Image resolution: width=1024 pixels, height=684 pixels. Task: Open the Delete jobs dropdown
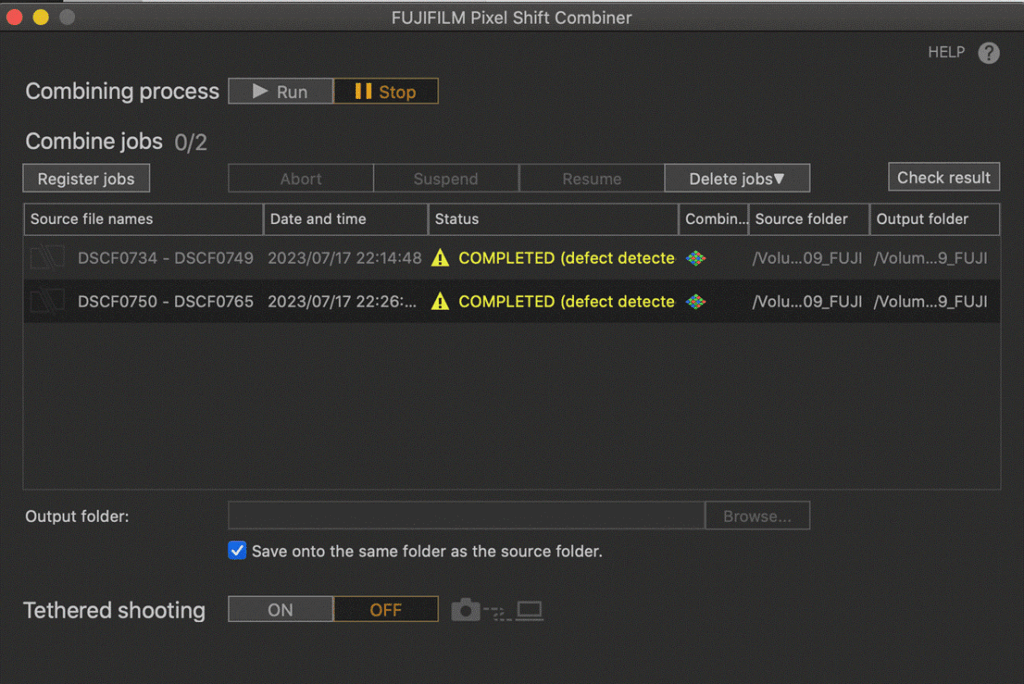(x=737, y=179)
